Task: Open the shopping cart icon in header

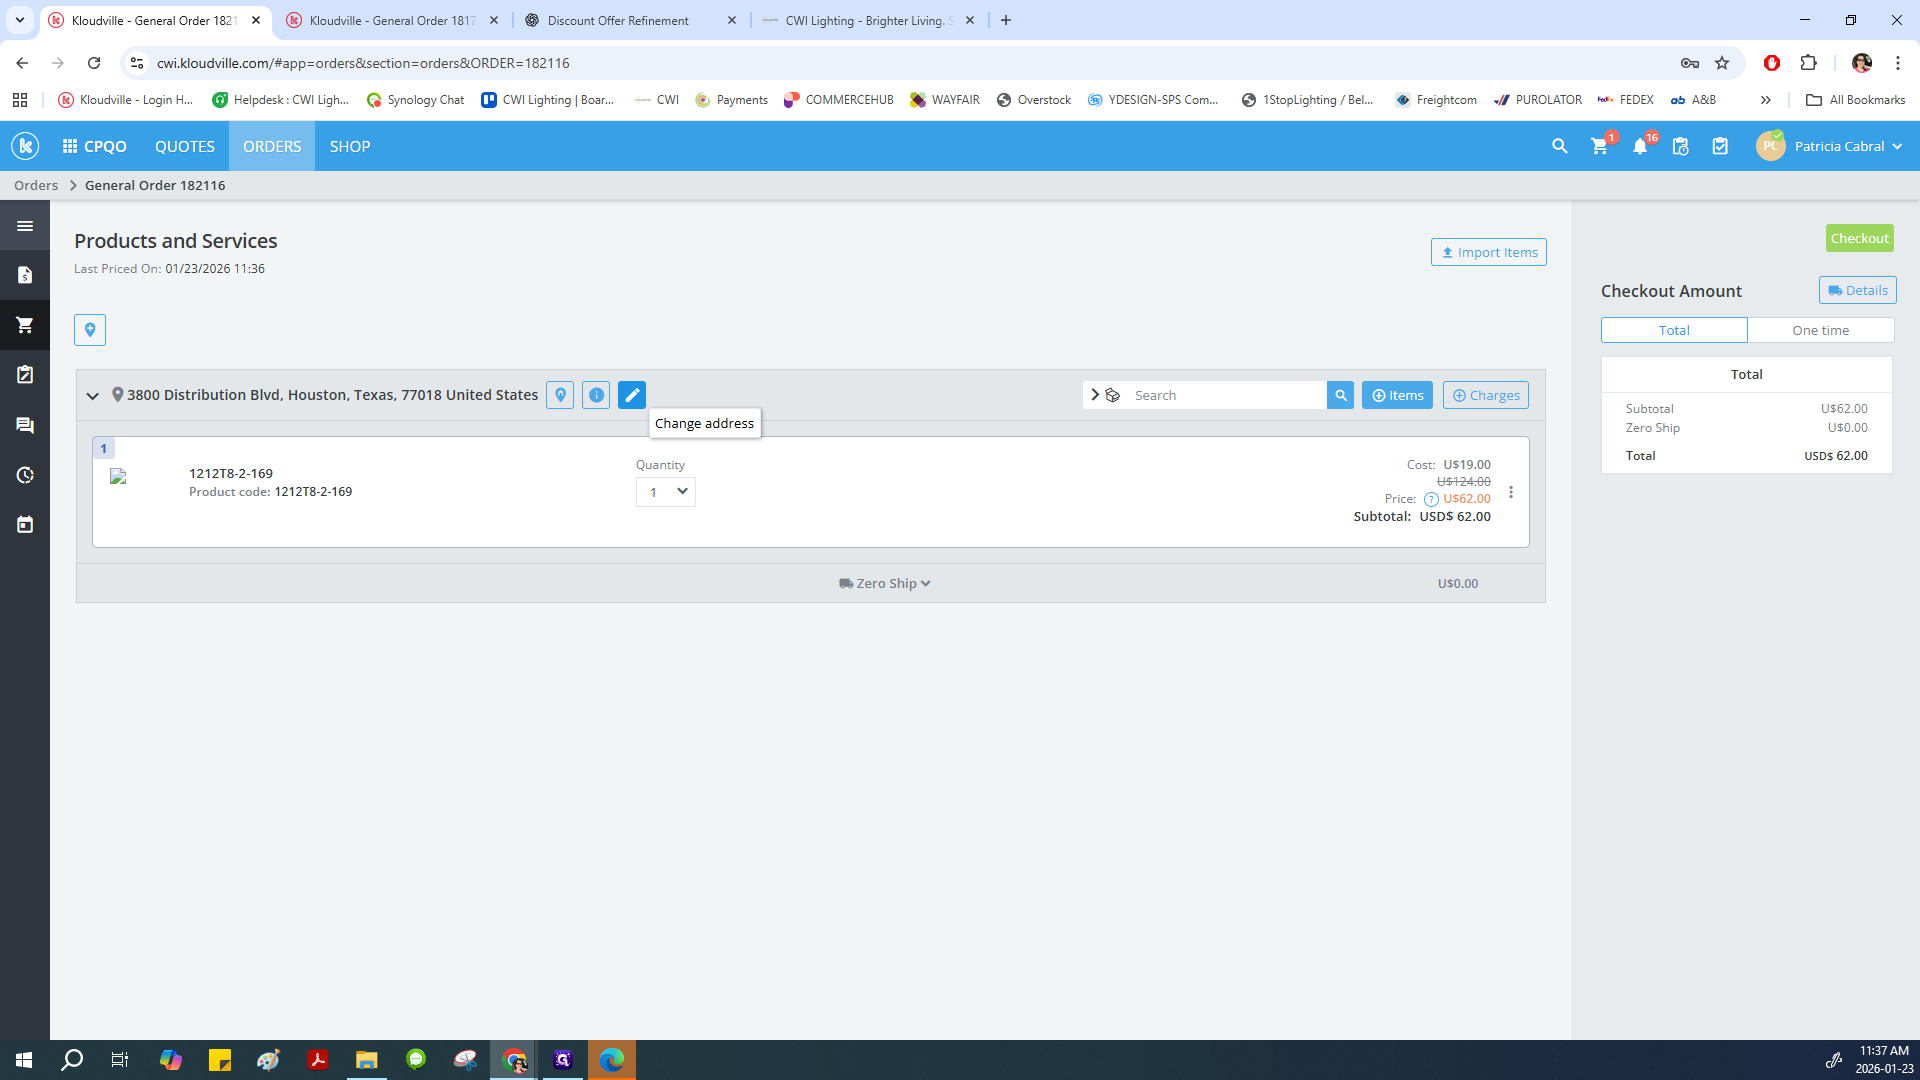Action: pos(1599,146)
